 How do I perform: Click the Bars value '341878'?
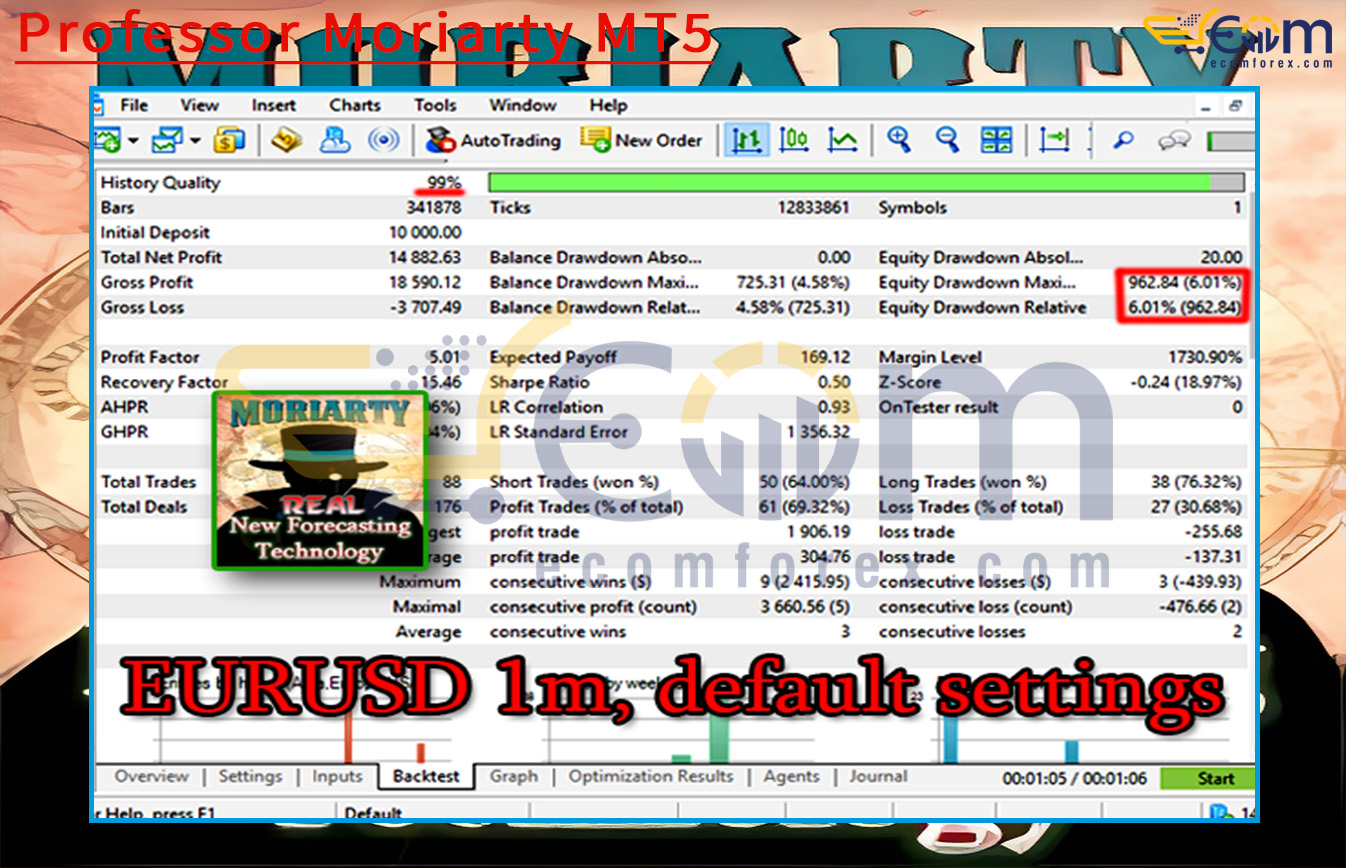434,208
